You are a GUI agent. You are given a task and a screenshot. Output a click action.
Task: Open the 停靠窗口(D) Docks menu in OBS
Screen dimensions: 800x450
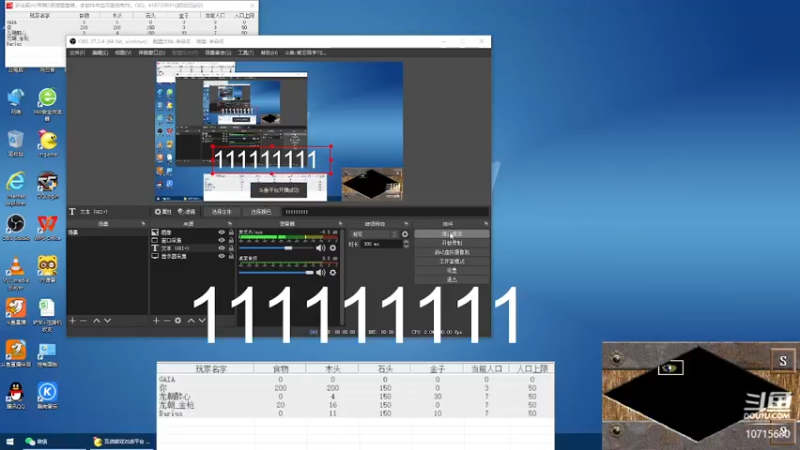click(152, 53)
